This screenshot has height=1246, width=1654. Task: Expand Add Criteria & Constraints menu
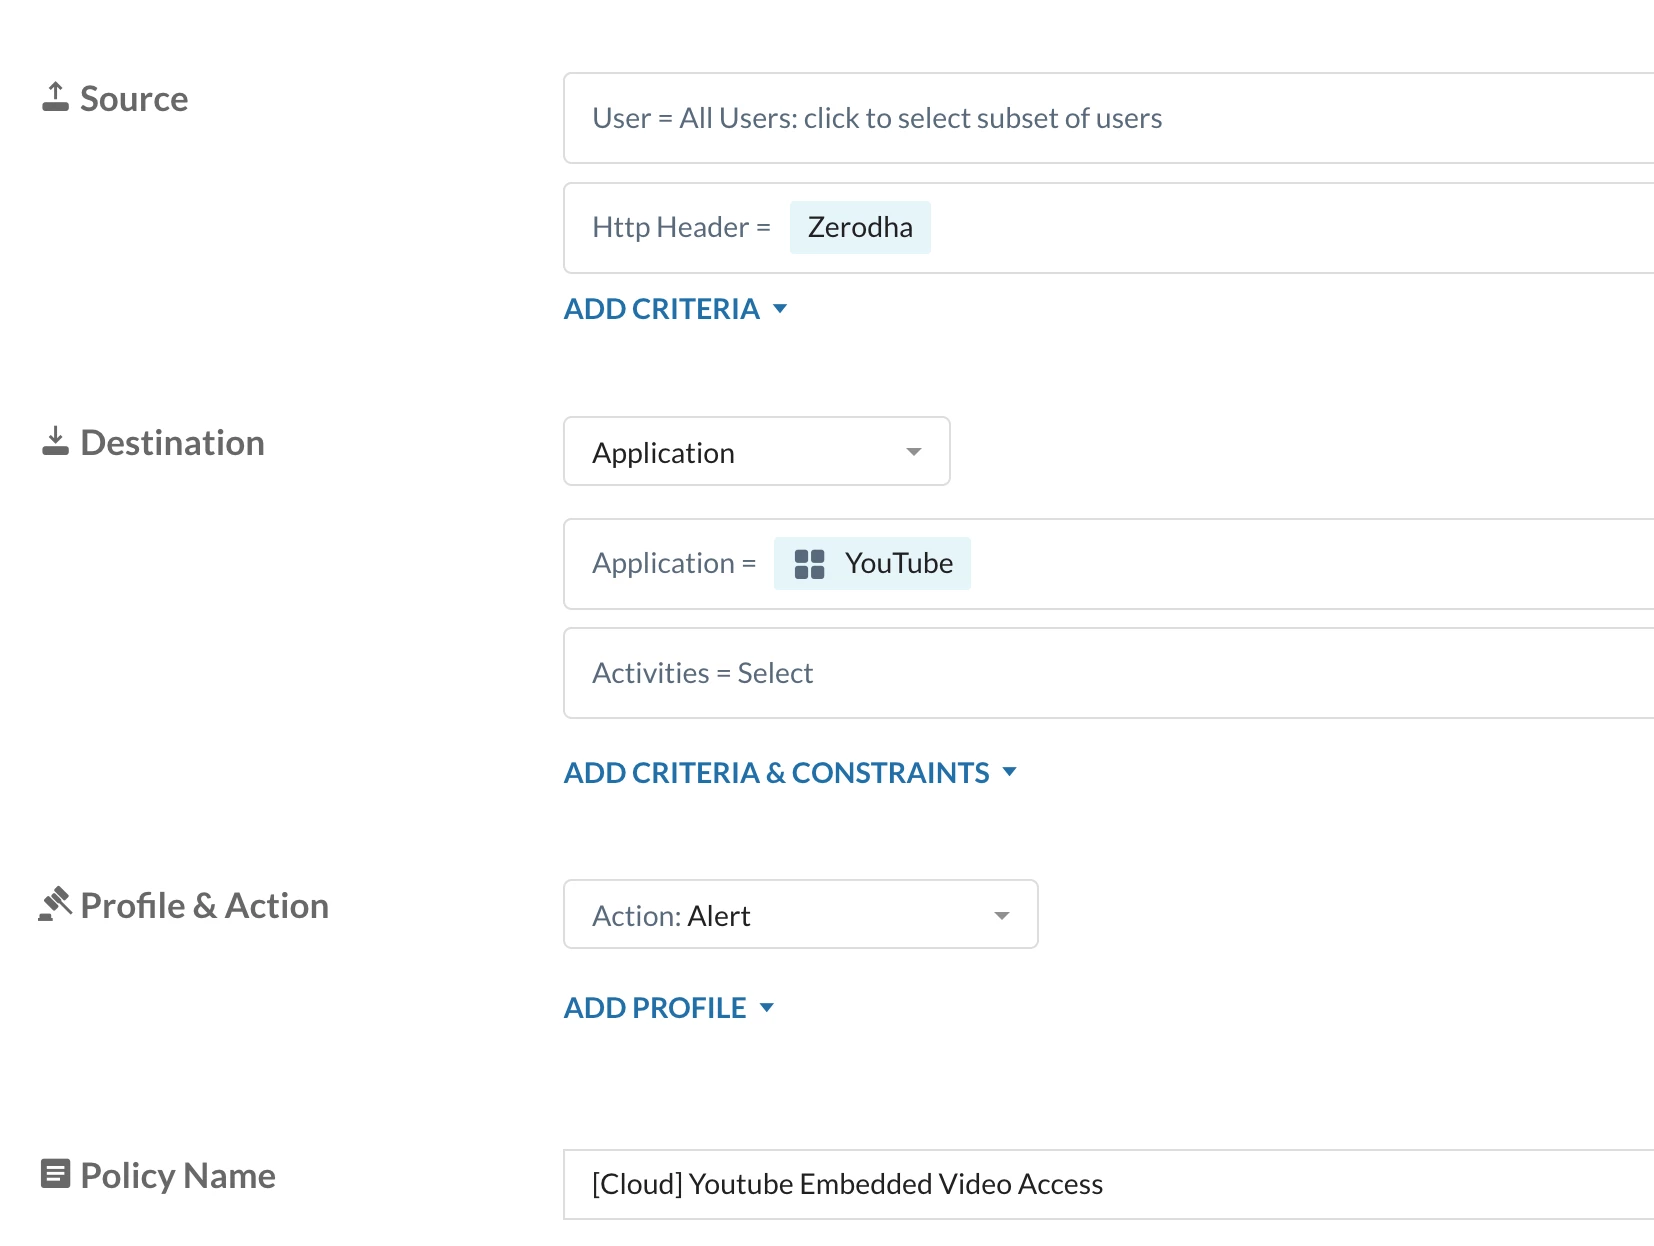776,773
